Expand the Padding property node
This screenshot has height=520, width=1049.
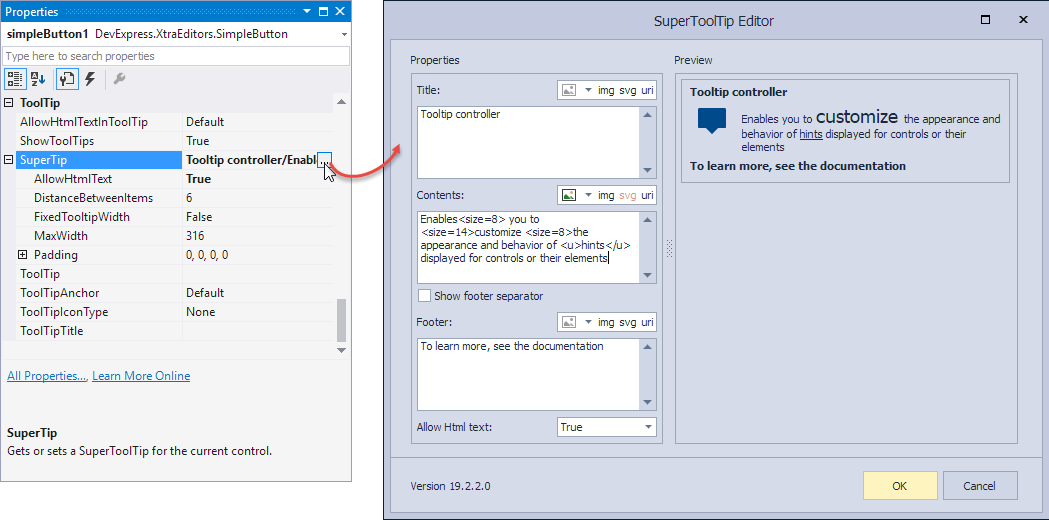(23, 255)
